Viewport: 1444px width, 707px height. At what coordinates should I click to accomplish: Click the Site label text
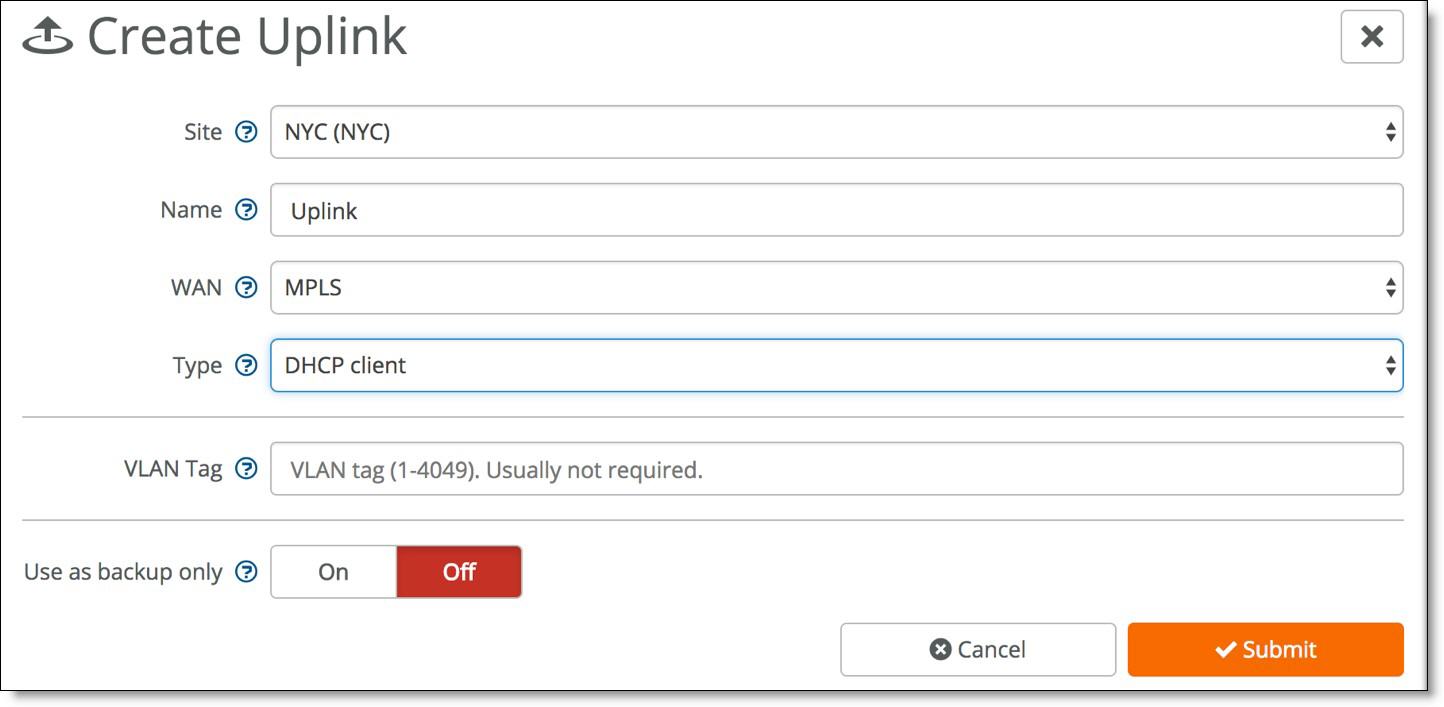pyautogui.click(x=203, y=132)
